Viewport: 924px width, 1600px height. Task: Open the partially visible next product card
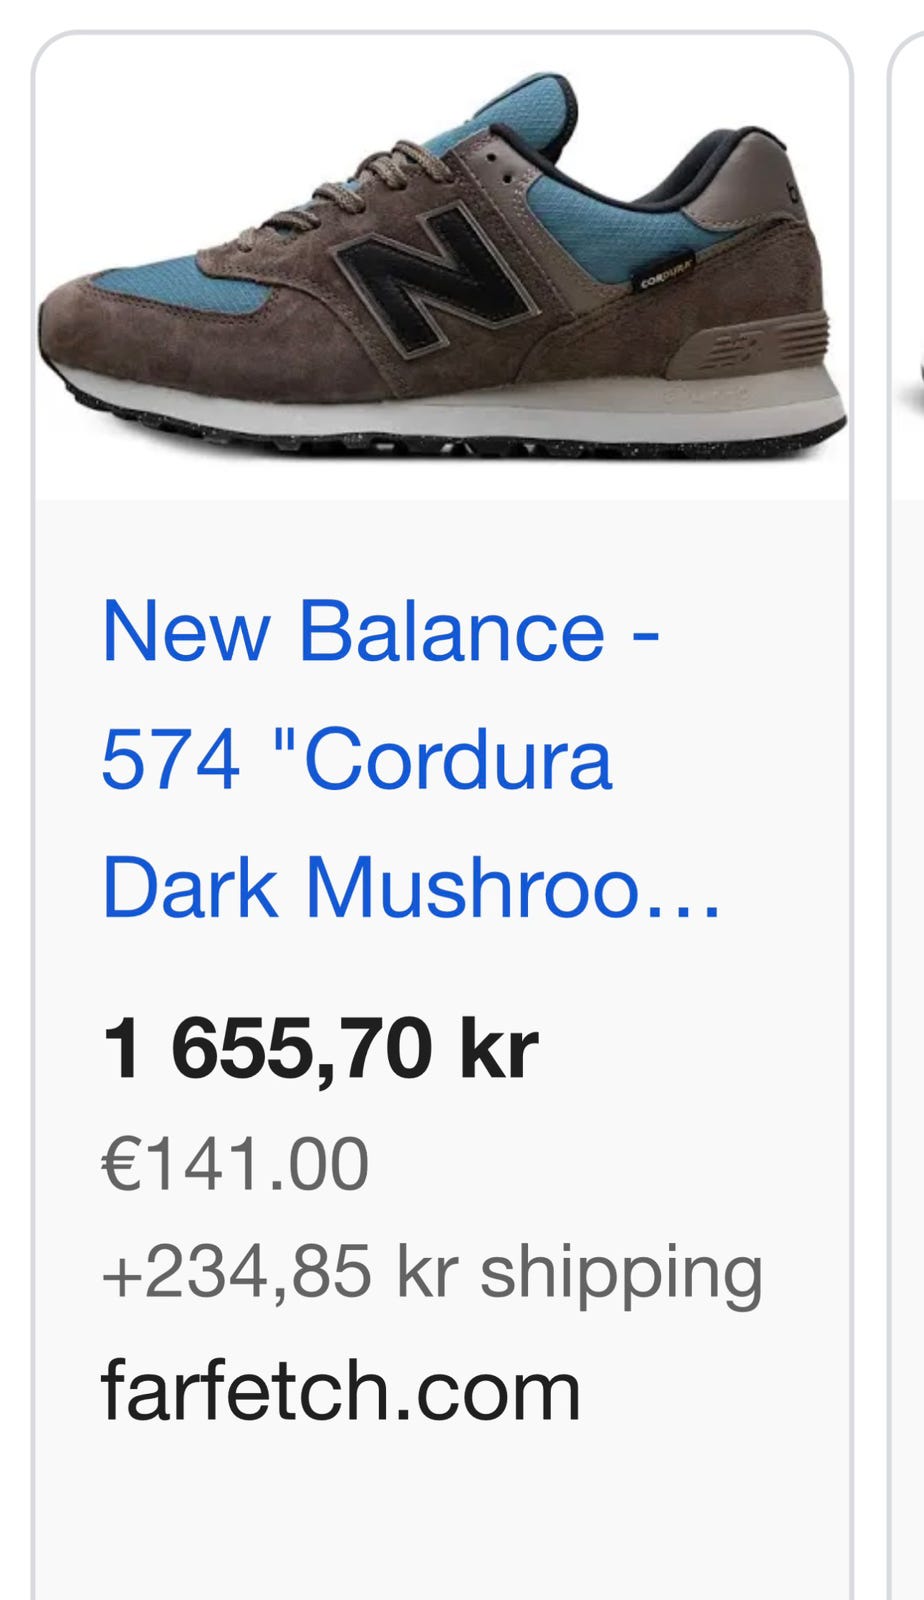pos(906,800)
